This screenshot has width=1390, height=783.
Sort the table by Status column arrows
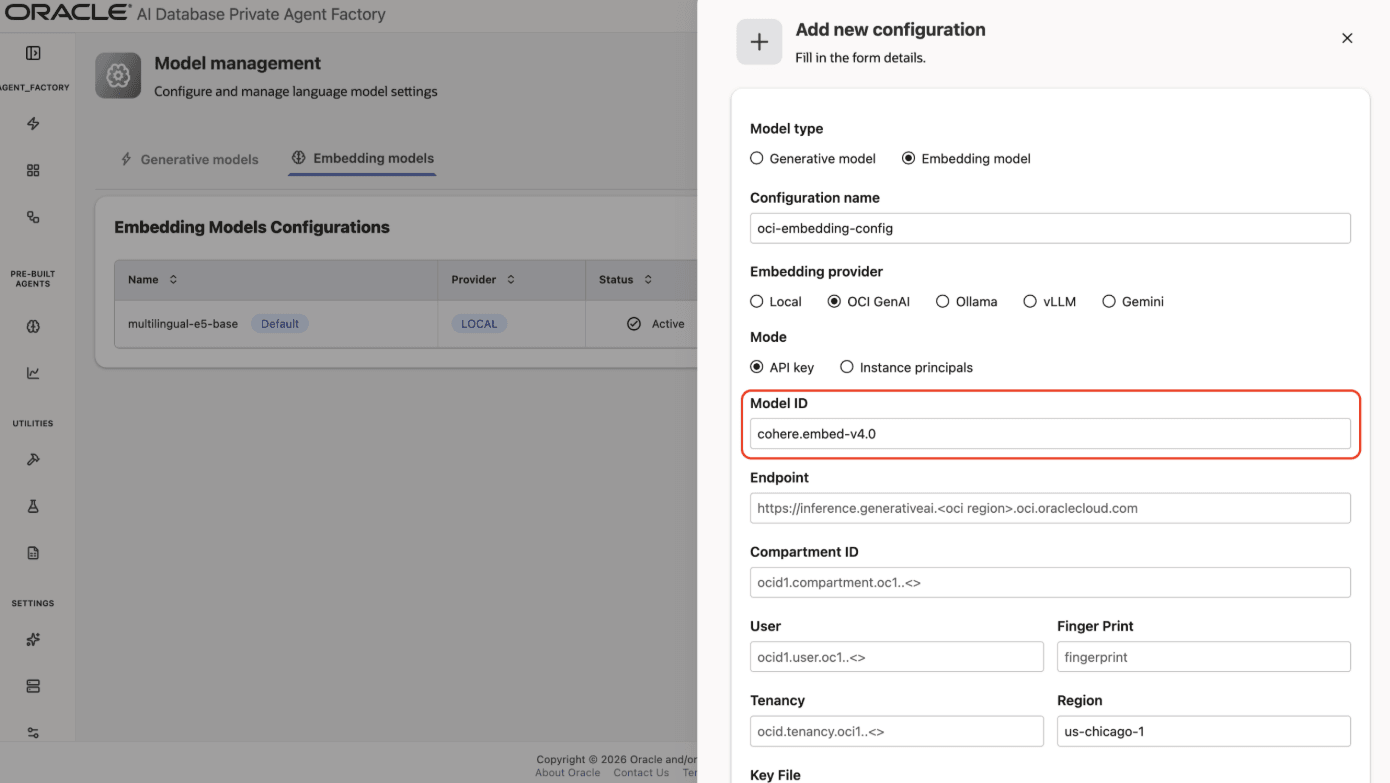point(648,280)
